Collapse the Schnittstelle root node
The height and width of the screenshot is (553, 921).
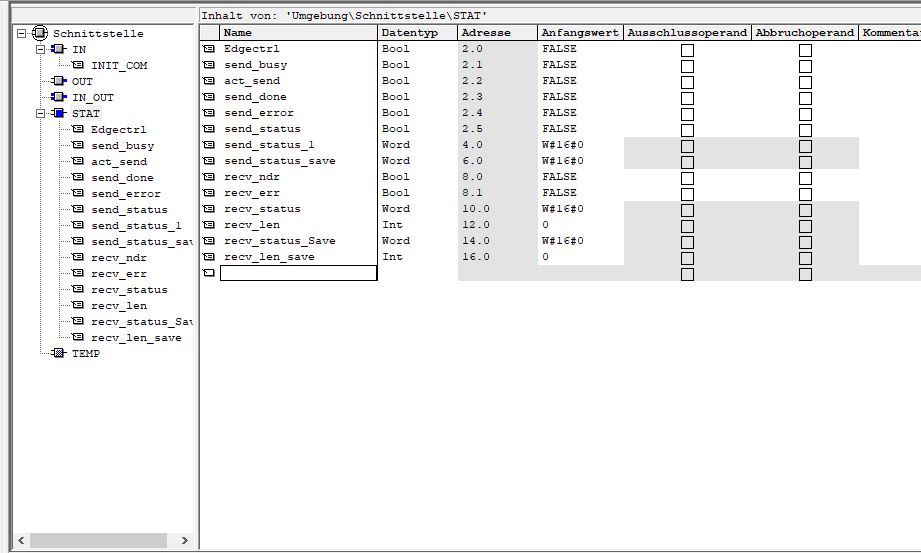point(22,33)
